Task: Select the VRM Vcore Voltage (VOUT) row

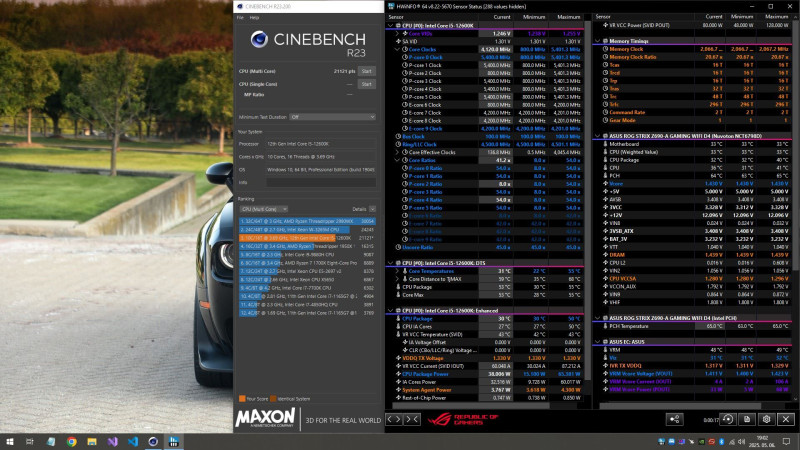Action: click(x=692, y=373)
